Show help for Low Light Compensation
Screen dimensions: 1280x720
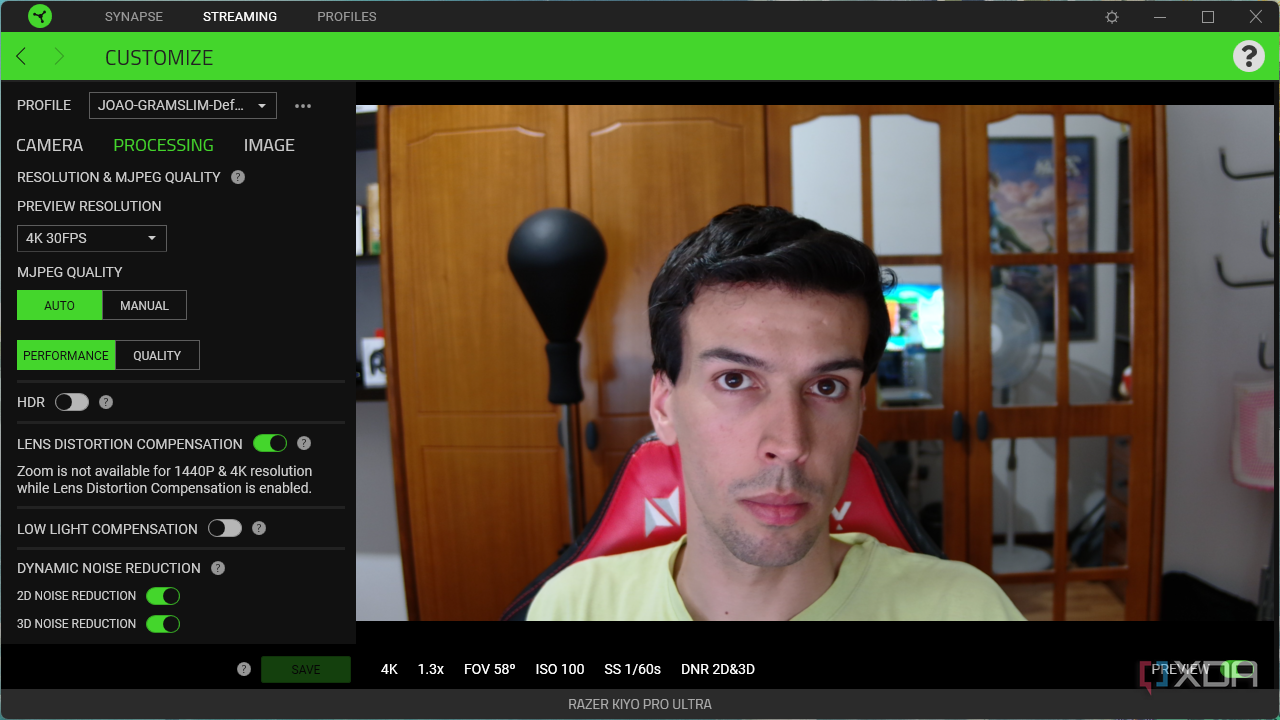pos(259,528)
